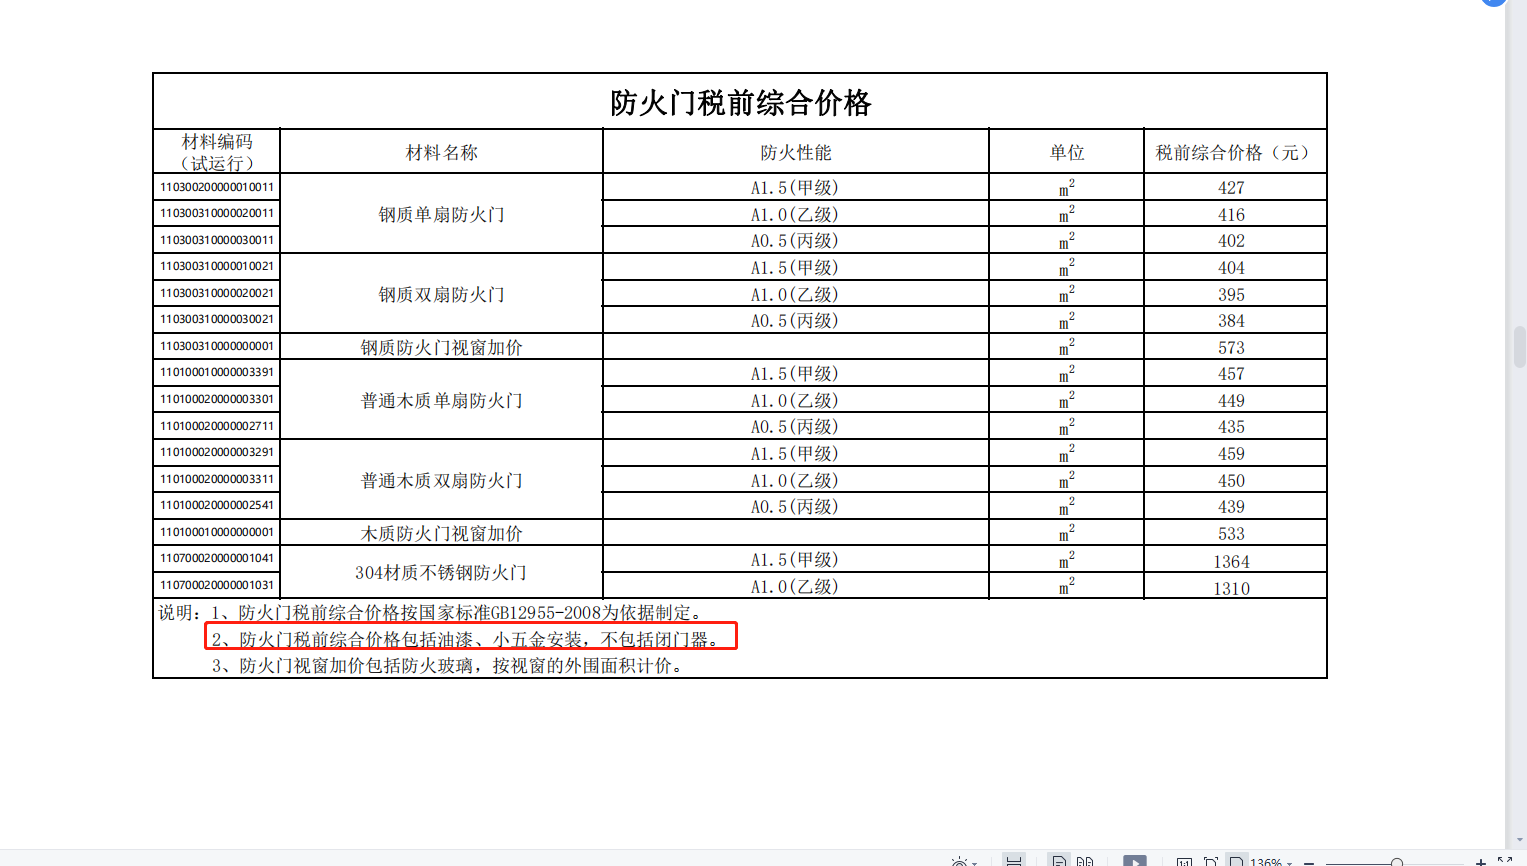Enter fullscreen with the expand arrows icon
The width and height of the screenshot is (1527, 866).
pyautogui.click(x=1505, y=860)
